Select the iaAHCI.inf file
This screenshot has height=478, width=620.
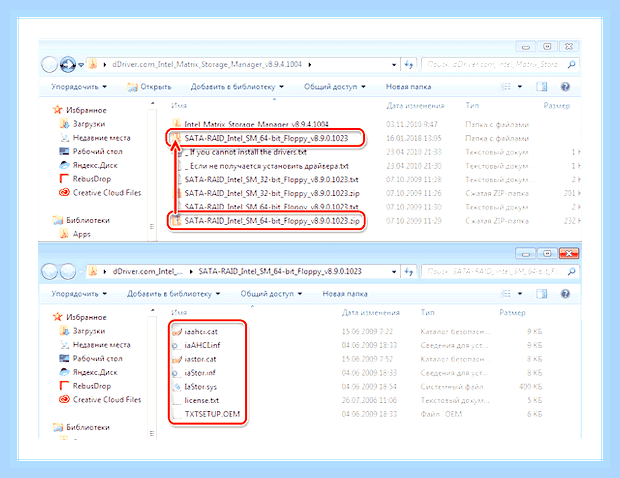(x=197, y=345)
